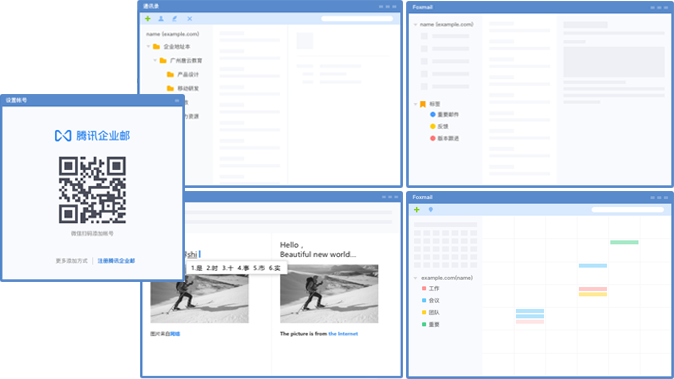Click the orange bookmark 标签 icon
Viewport: 674px width, 379px height.
423,104
